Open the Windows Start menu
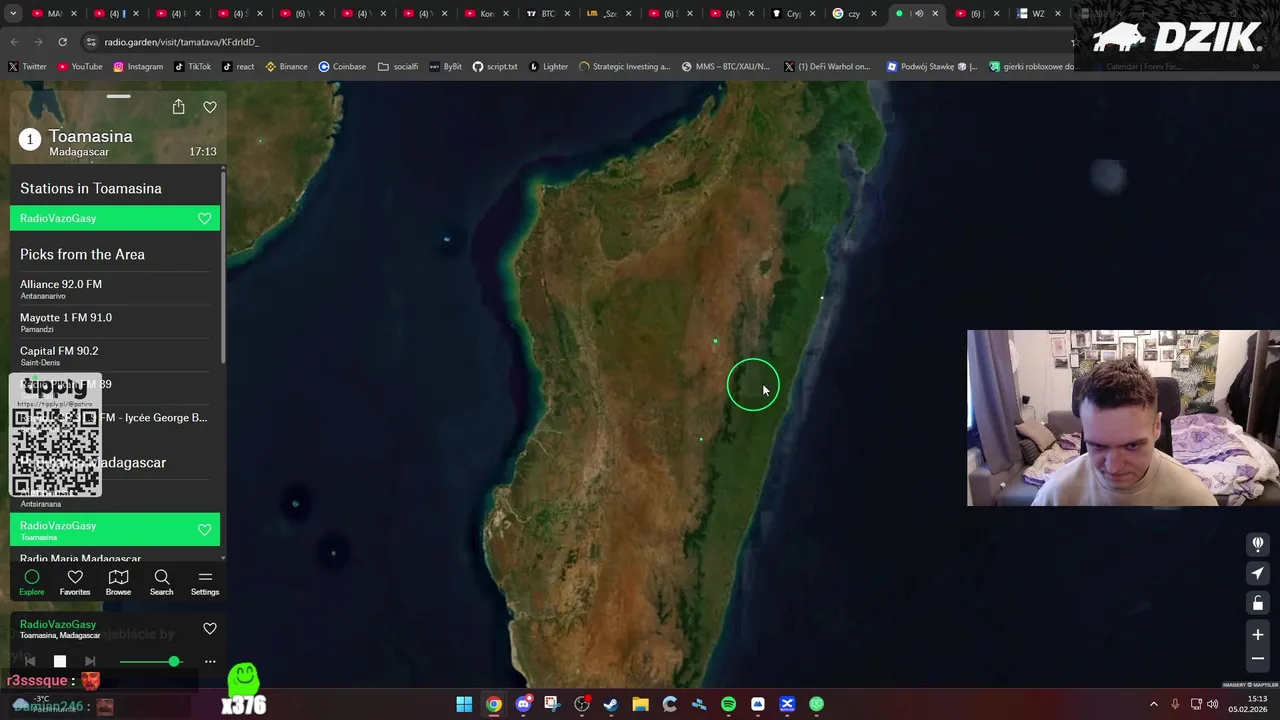 [464, 704]
